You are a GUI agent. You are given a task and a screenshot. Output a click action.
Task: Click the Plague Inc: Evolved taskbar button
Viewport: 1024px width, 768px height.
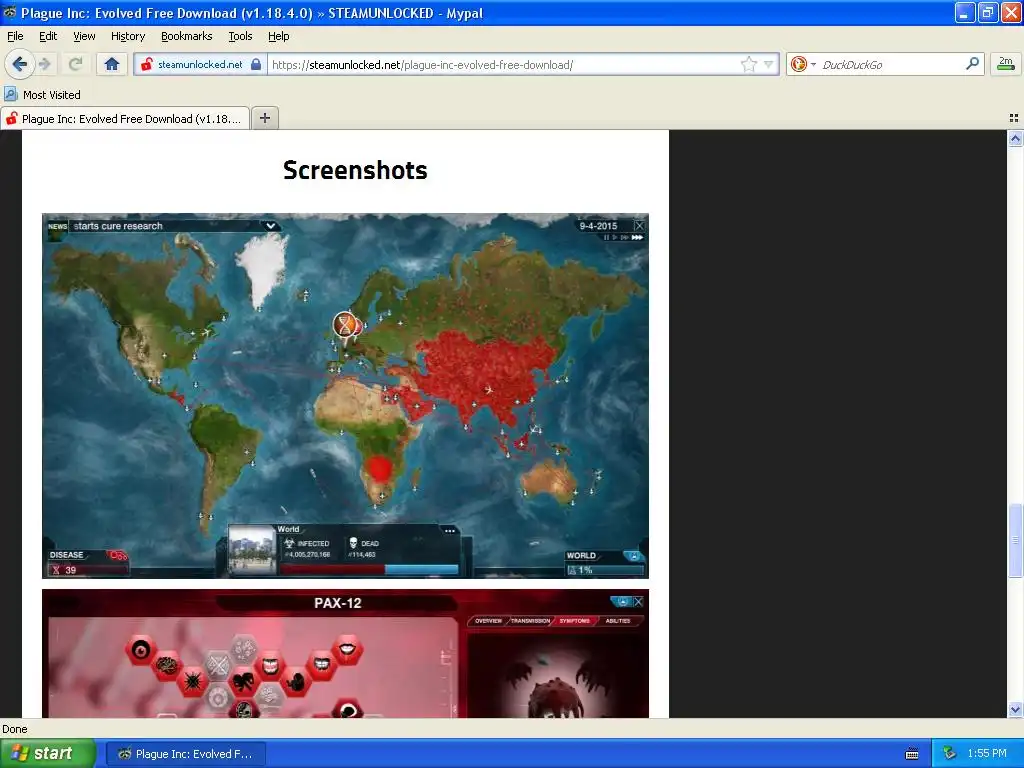click(x=185, y=754)
